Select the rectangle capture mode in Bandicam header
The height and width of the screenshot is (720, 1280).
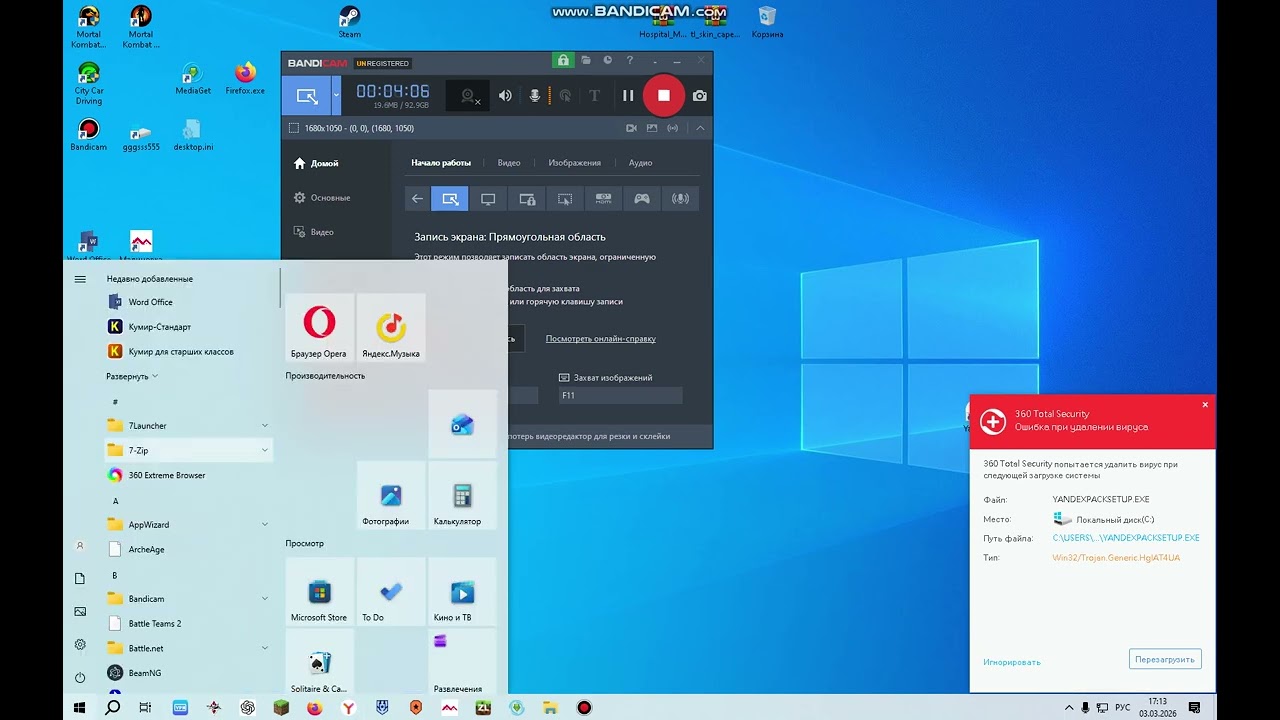point(307,96)
